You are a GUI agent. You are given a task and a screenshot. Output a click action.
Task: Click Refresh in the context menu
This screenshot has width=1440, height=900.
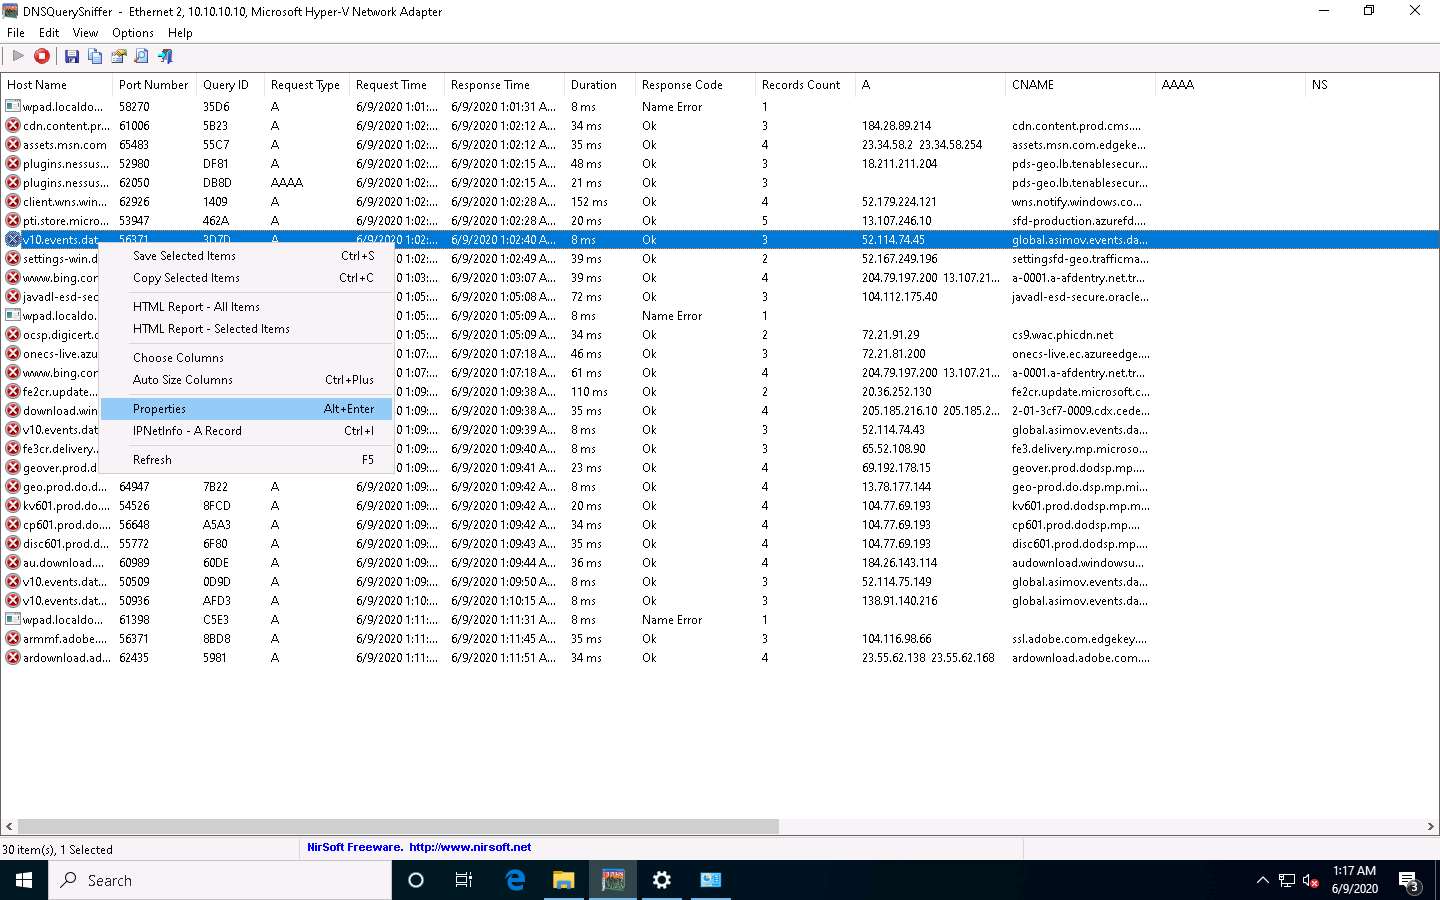click(247, 460)
